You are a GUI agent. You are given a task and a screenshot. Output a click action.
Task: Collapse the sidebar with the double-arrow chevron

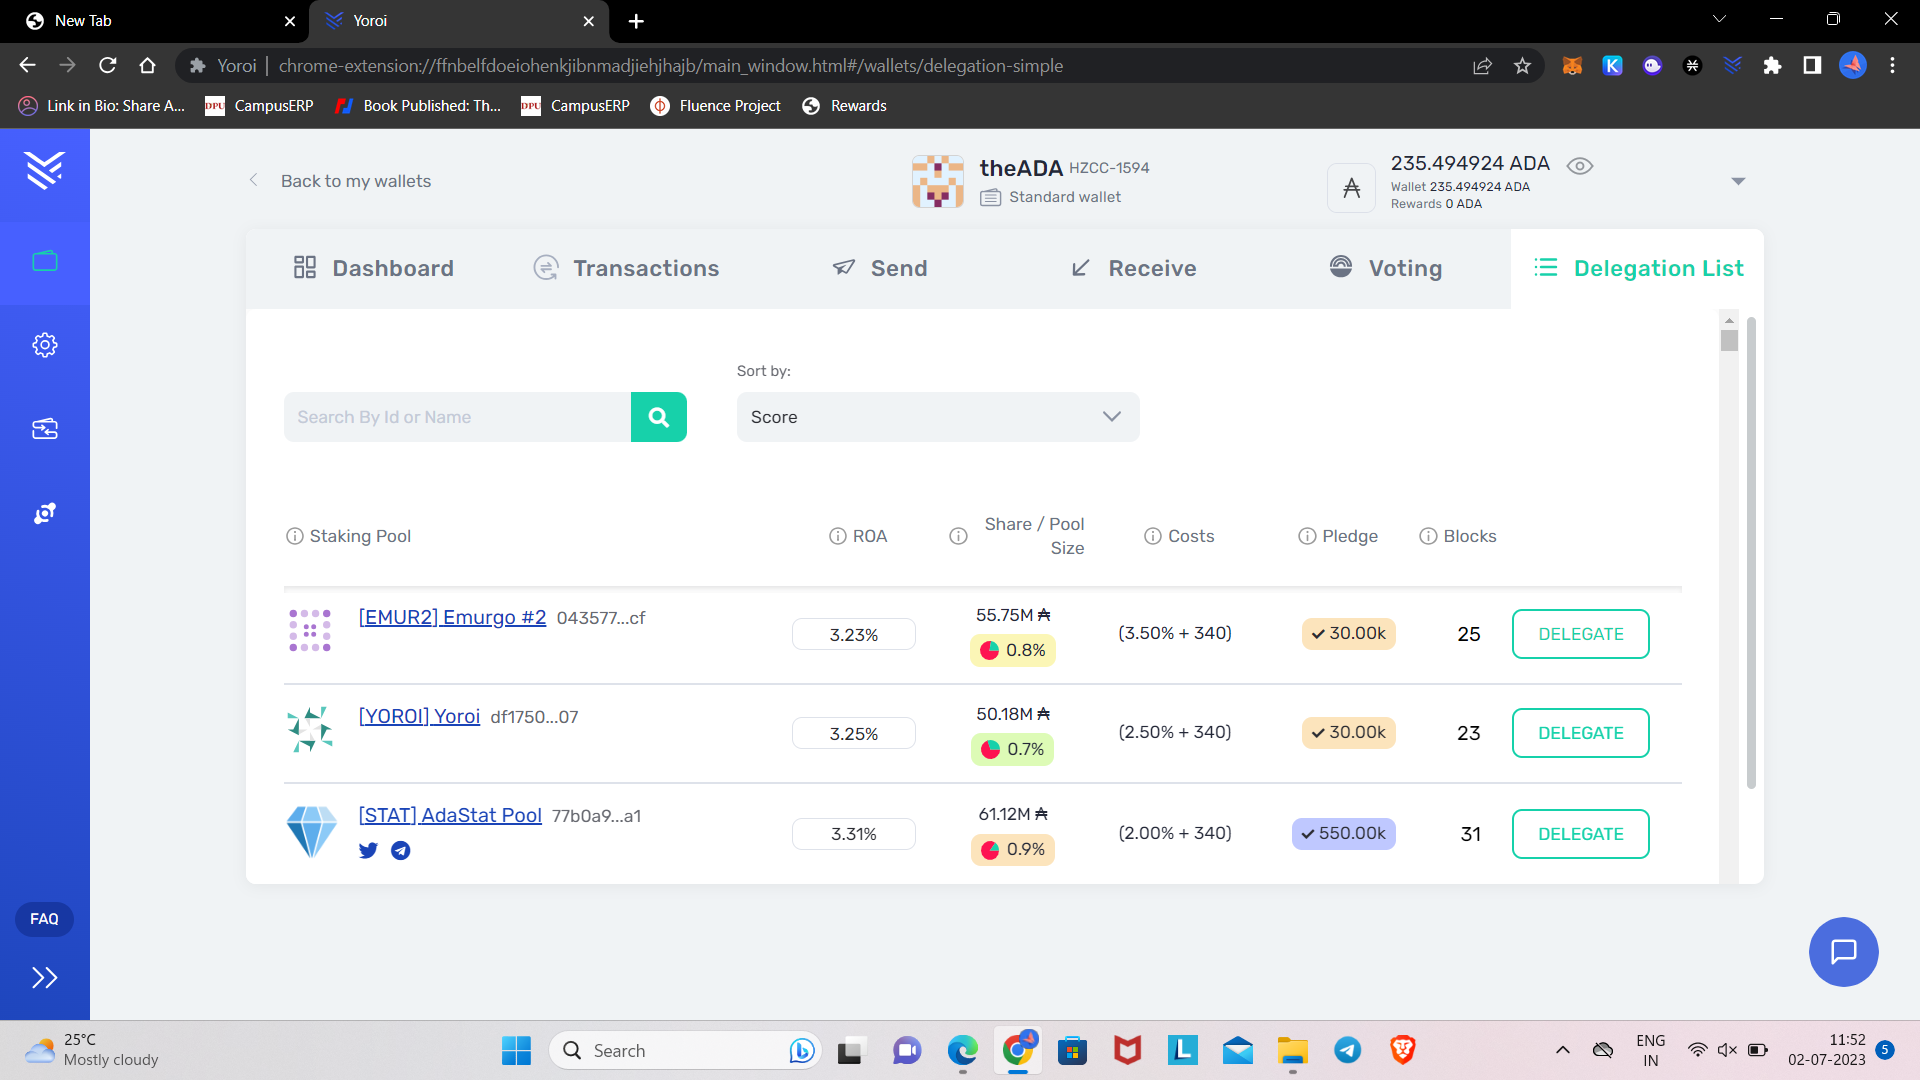pos(44,978)
